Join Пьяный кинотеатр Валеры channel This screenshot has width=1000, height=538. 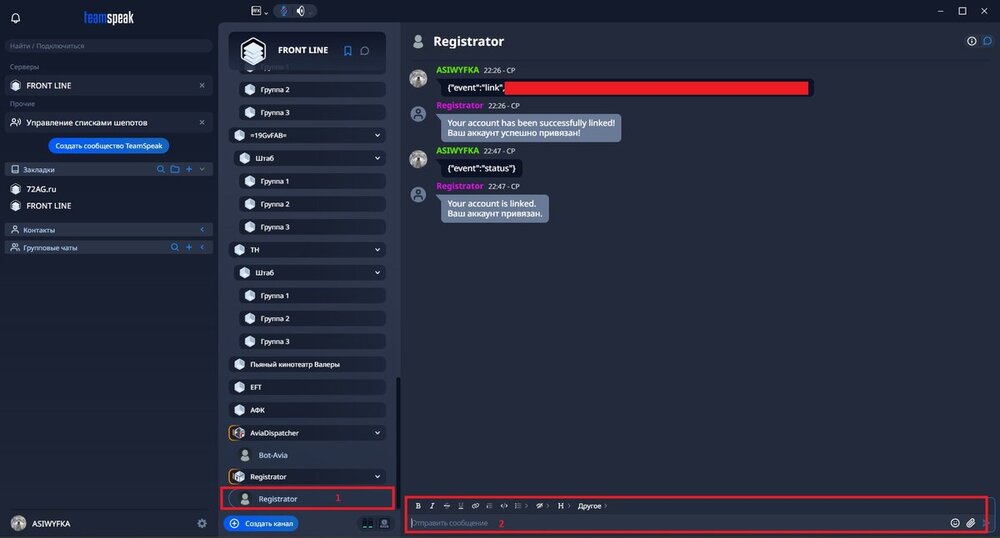pyautogui.click(x=307, y=365)
